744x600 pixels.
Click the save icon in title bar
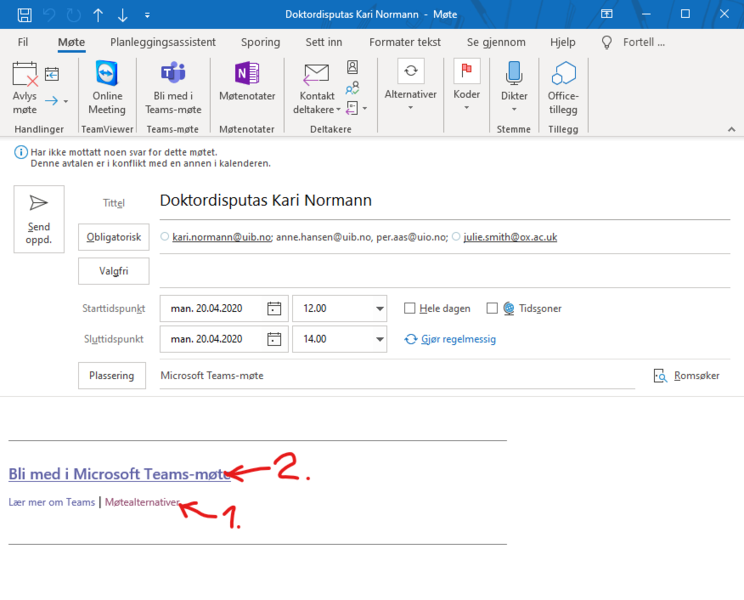pyautogui.click(x=25, y=15)
